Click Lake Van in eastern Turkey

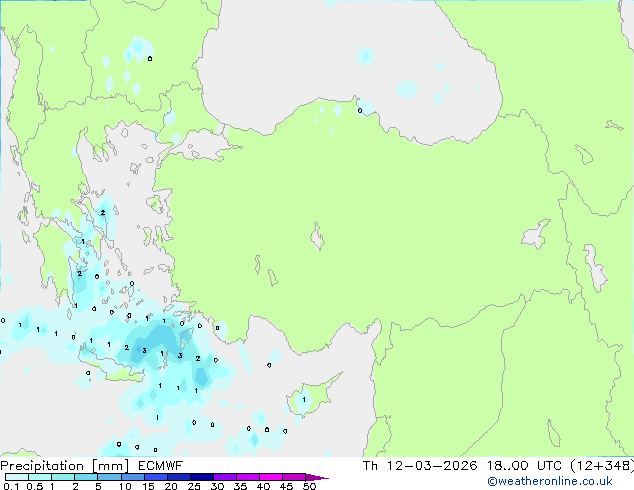[x=536, y=235]
